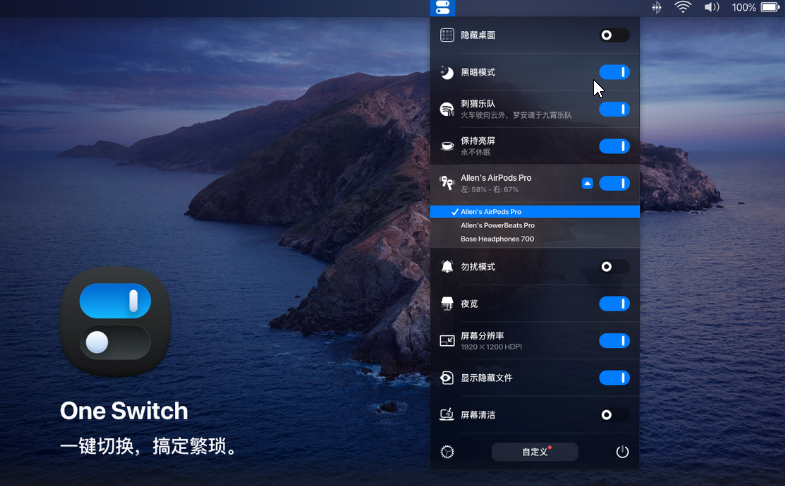This screenshot has width=785, height=486.
Task: Click the settings gear icon in panel footer
Action: point(447,452)
